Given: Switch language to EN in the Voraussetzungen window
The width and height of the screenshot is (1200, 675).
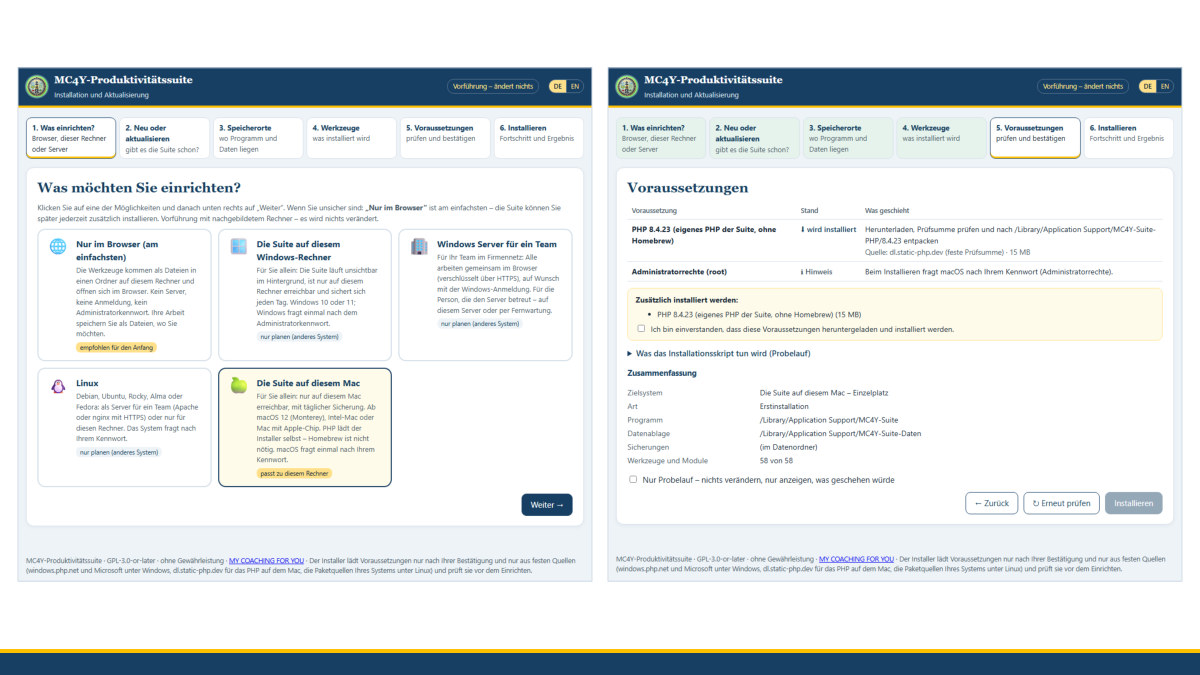Looking at the screenshot, I should click(x=1165, y=87).
